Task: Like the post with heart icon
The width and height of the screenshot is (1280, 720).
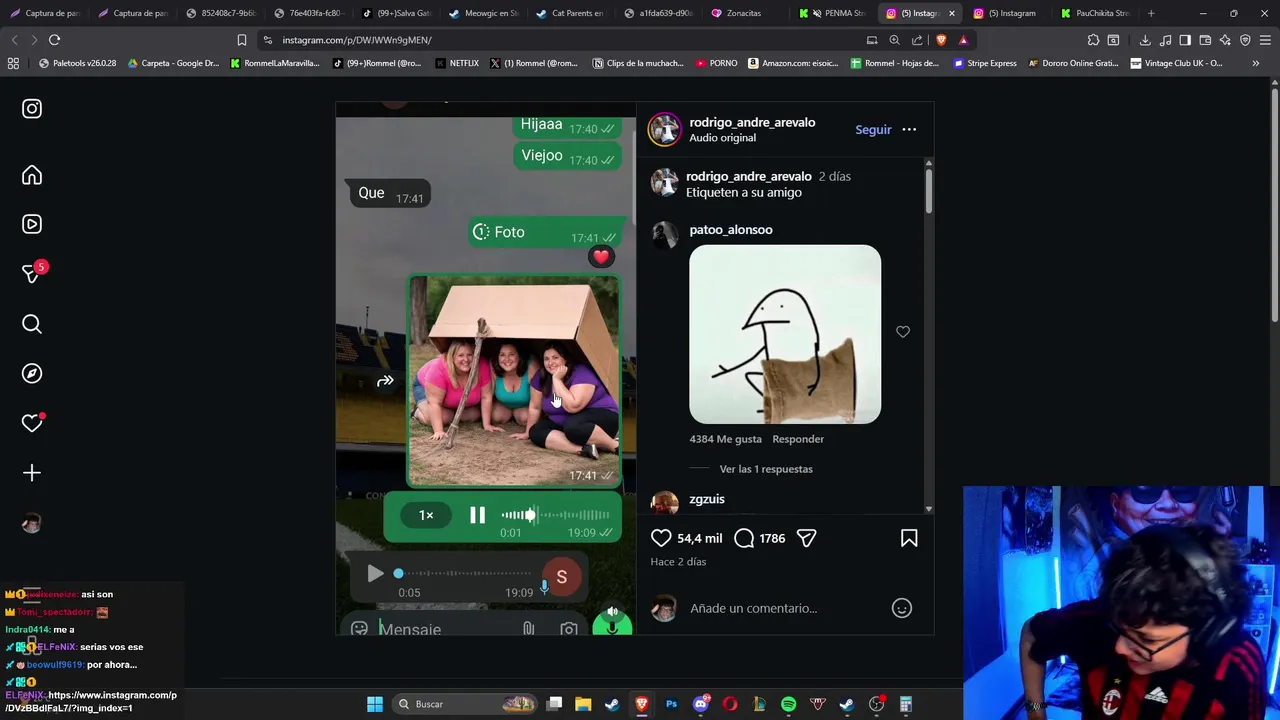Action: tap(661, 538)
